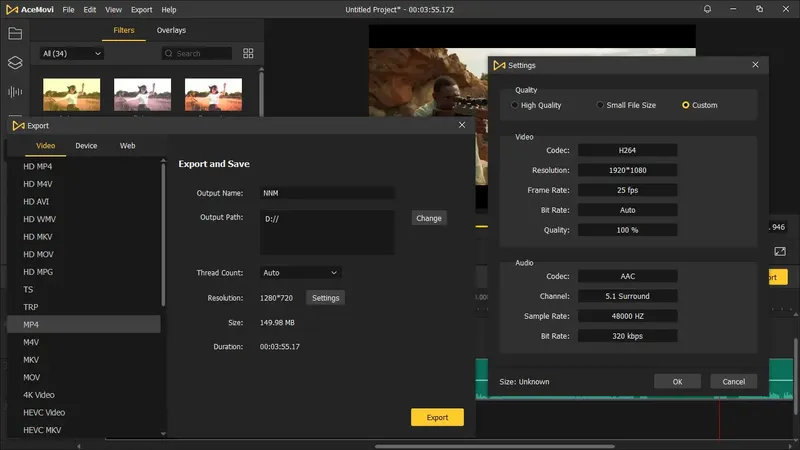800x450 pixels.
Task: Open the Overlays tab
Action: pyautogui.click(x=171, y=30)
